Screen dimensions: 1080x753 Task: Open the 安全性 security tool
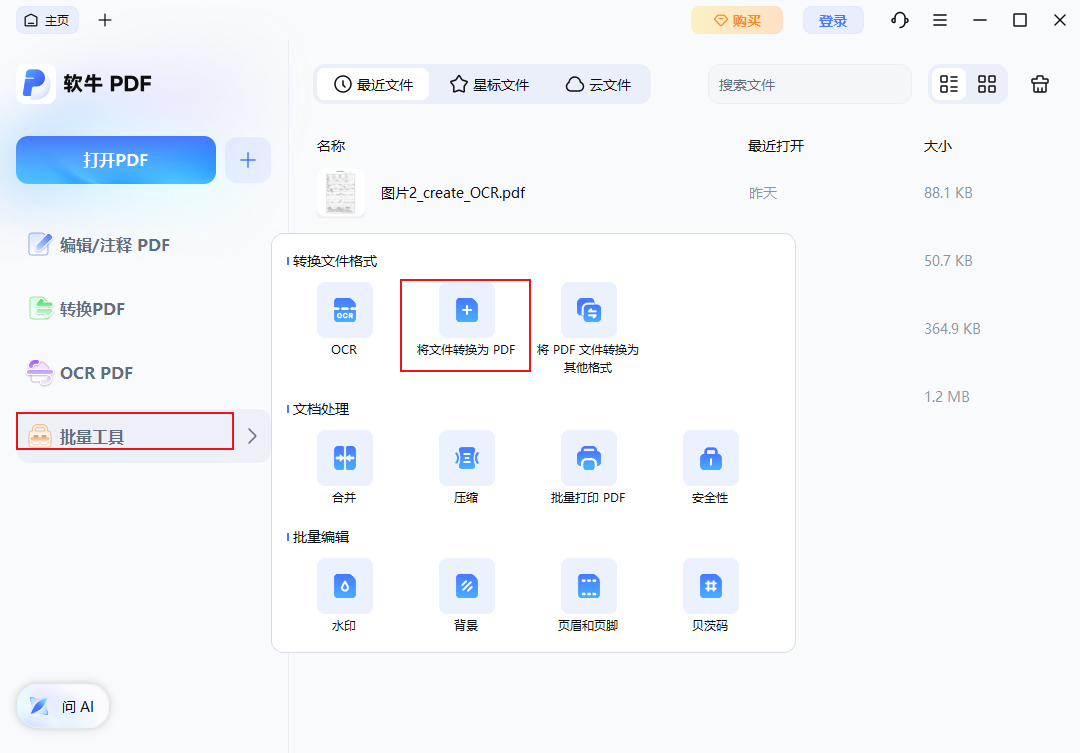(x=710, y=458)
